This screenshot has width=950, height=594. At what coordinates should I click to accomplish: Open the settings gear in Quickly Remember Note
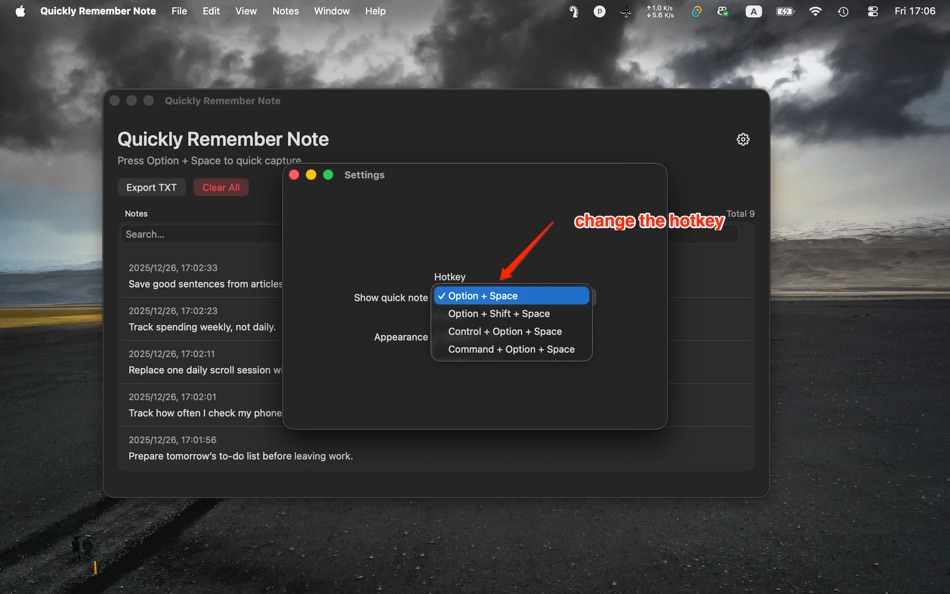pyautogui.click(x=742, y=139)
